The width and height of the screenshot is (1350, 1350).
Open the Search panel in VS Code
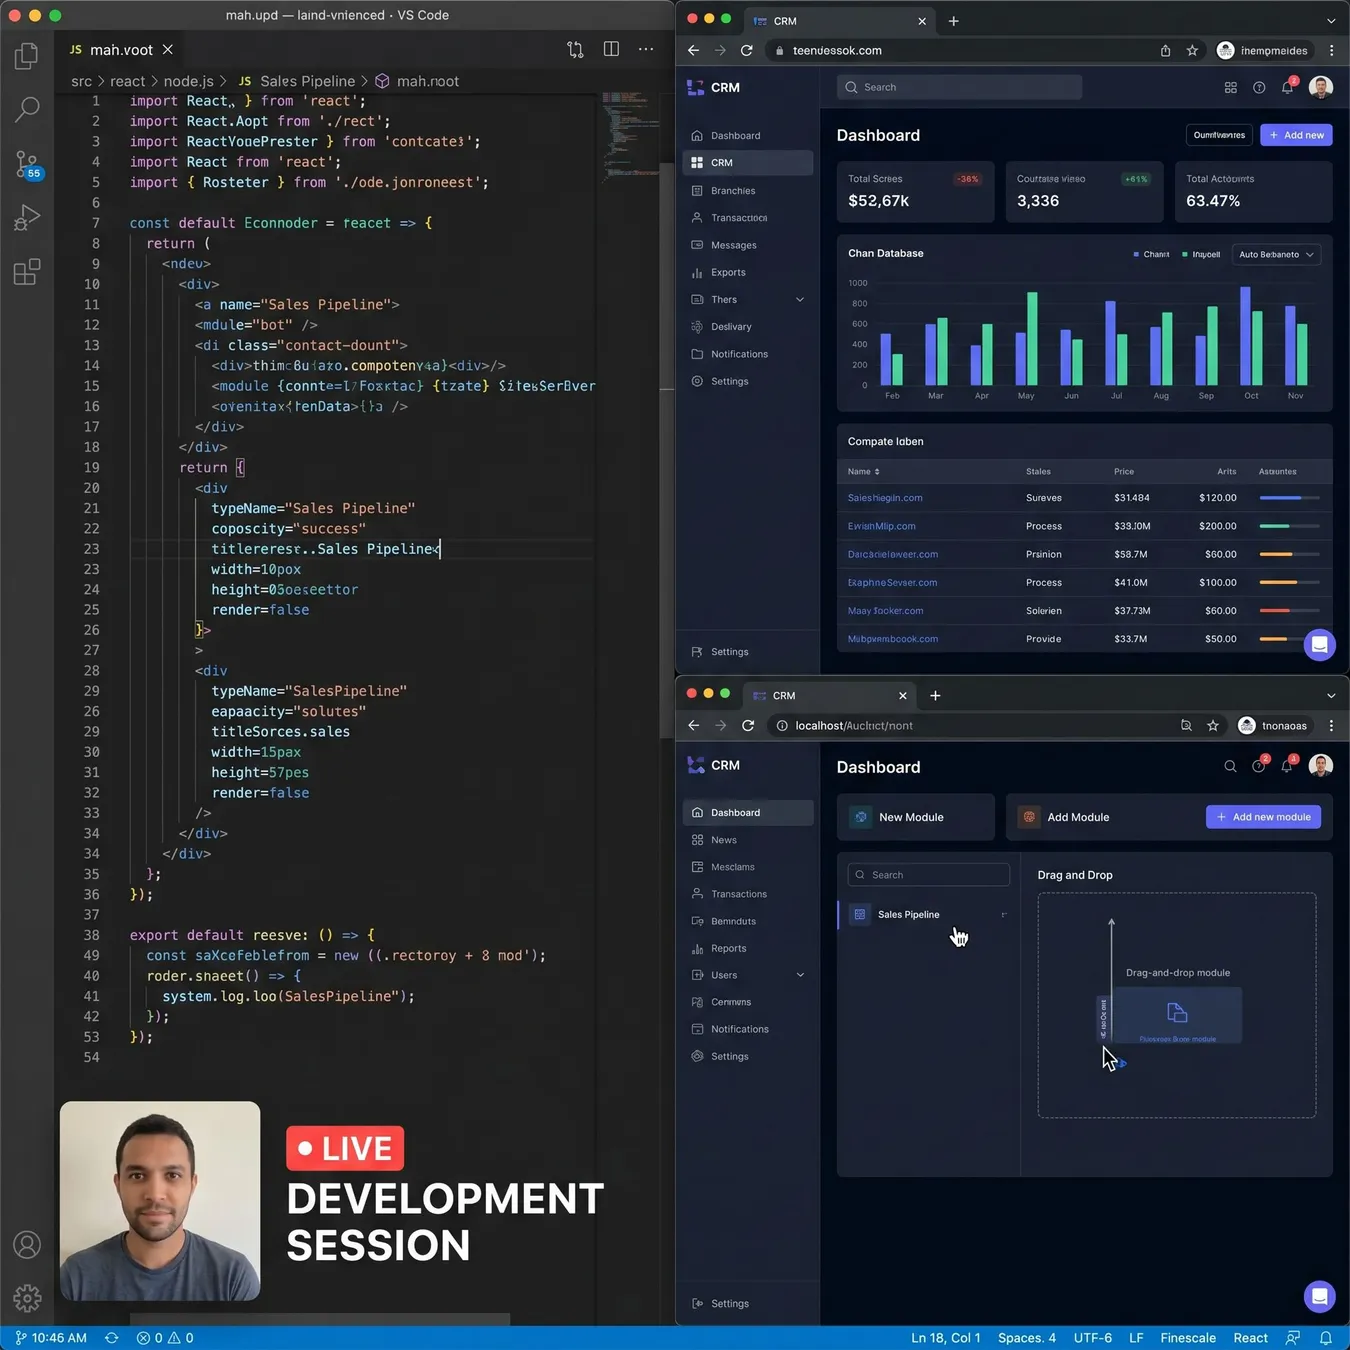coord(27,110)
